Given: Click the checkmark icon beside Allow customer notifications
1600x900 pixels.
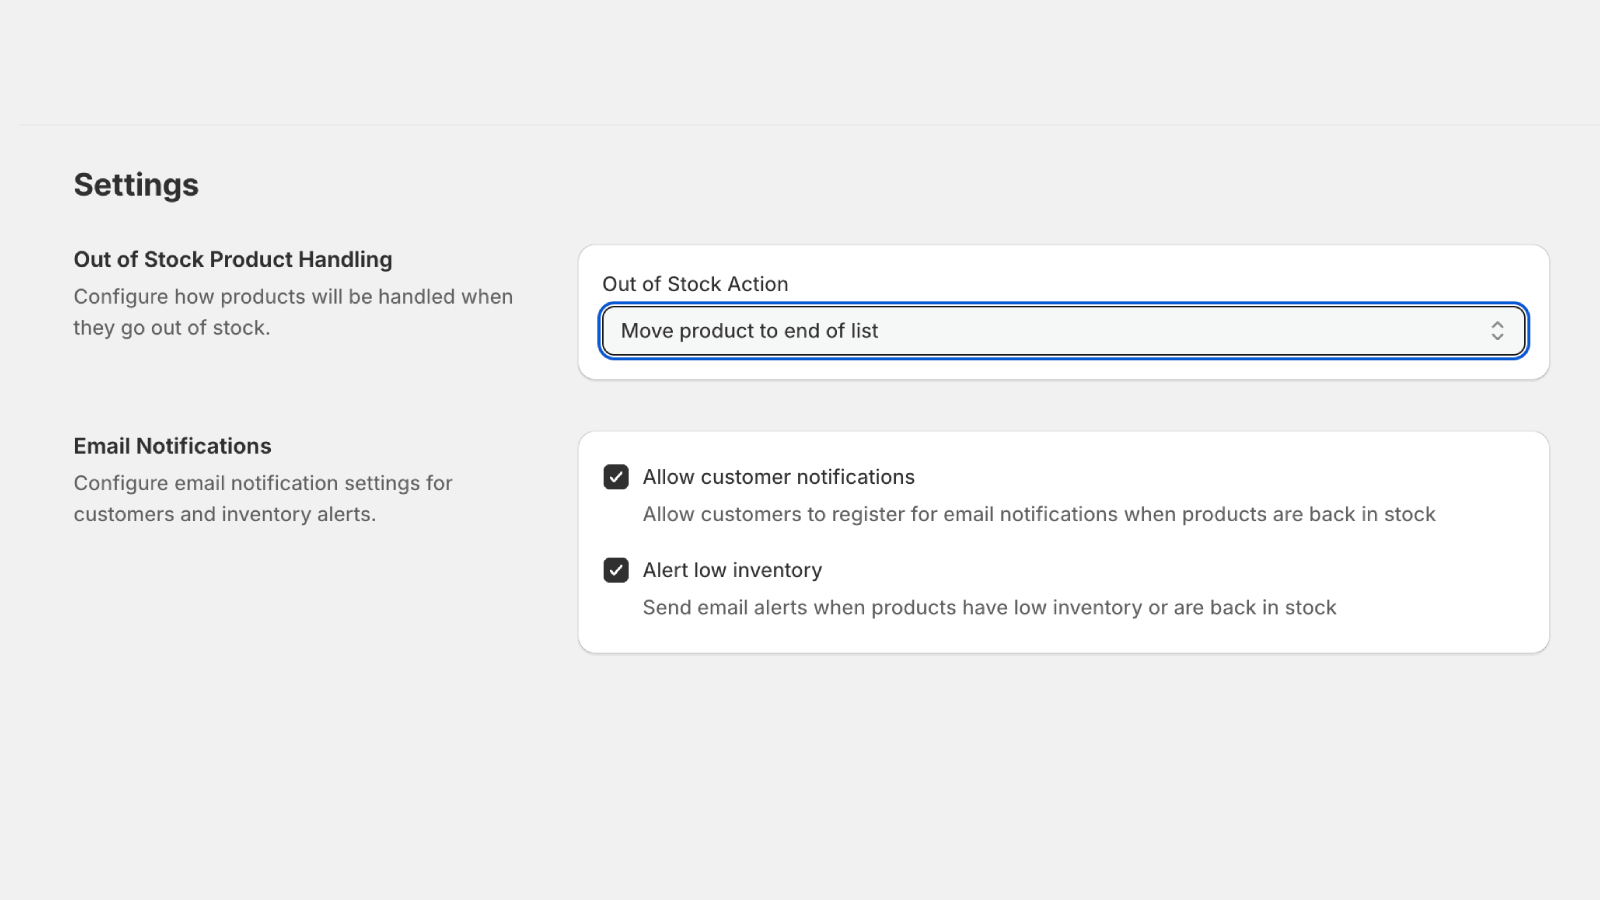Looking at the screenshot, I should (x=616, y=477).
